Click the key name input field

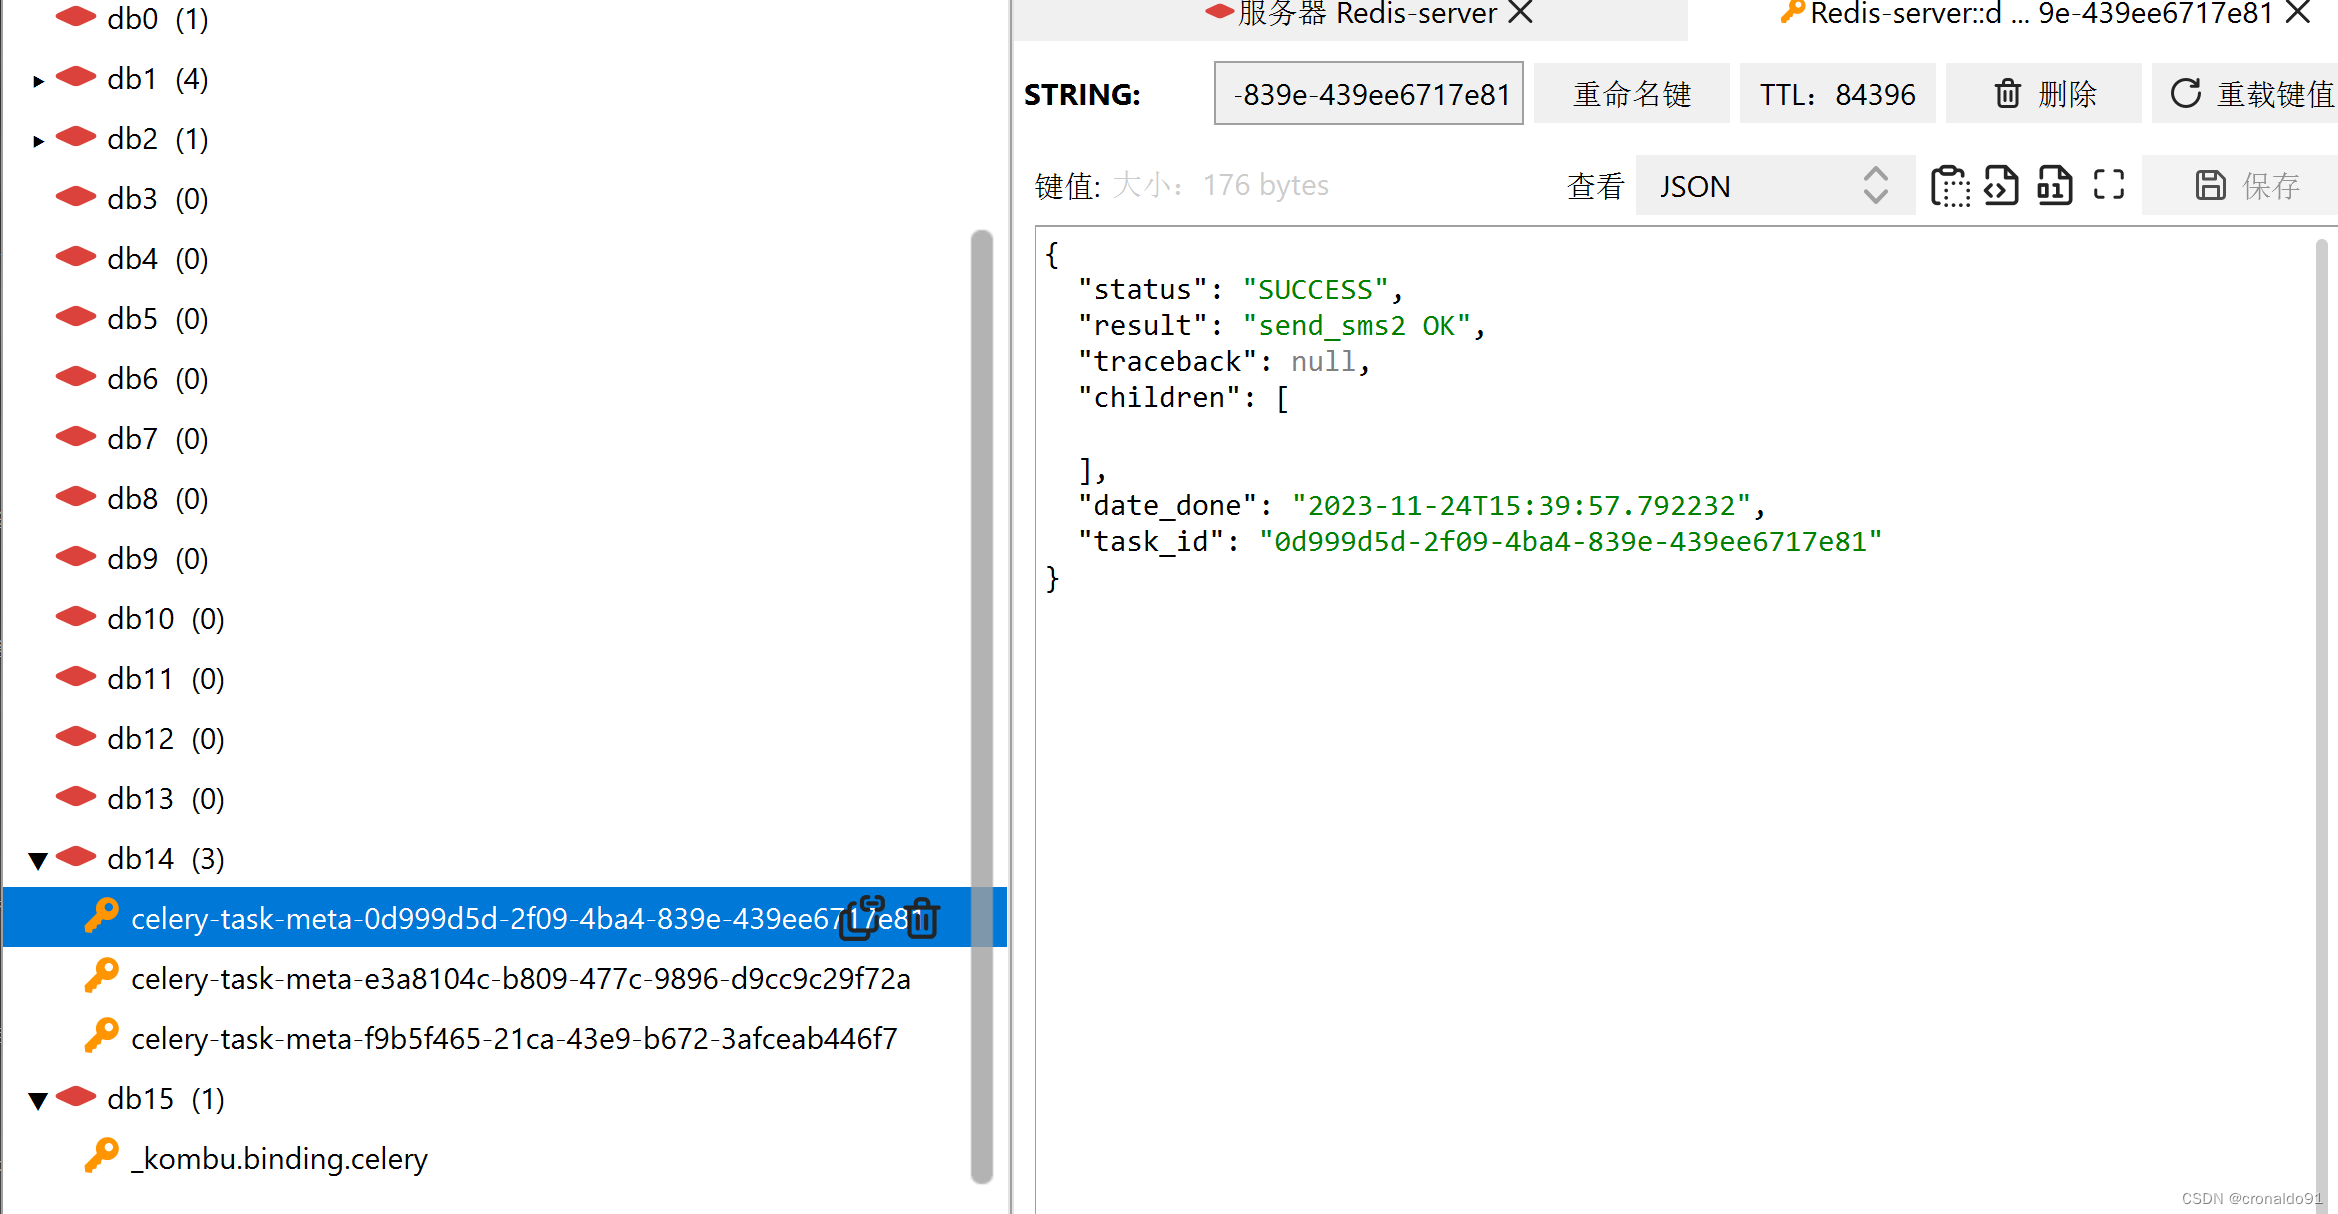pos(1368,94)
